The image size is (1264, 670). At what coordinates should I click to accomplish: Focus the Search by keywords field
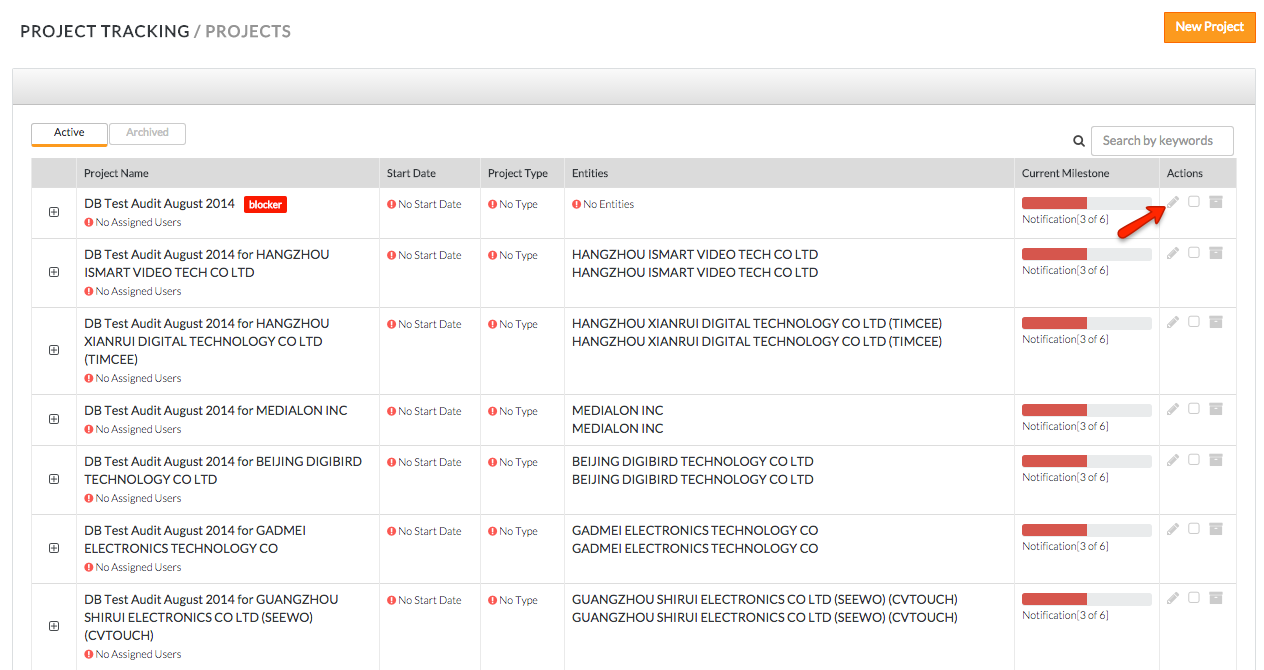click(x=1162, y=141)
